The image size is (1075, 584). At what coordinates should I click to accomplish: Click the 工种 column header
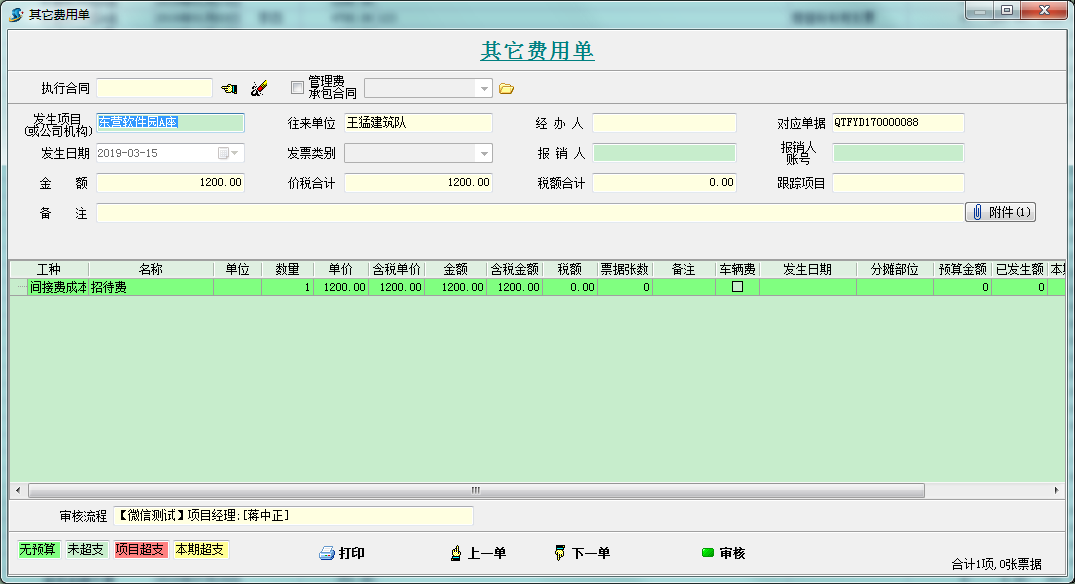[49, 269]
